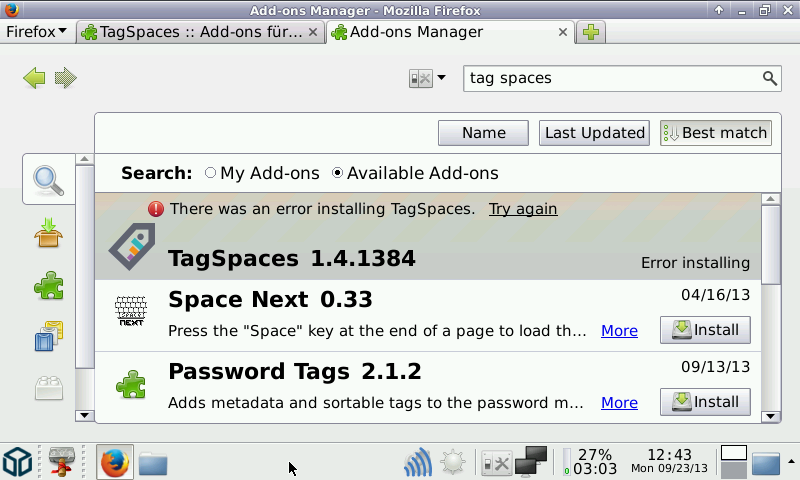The width and height of the screenshot is (800, 480).
Task: Click the forward navigation arrow
Action: coord(66,78)
